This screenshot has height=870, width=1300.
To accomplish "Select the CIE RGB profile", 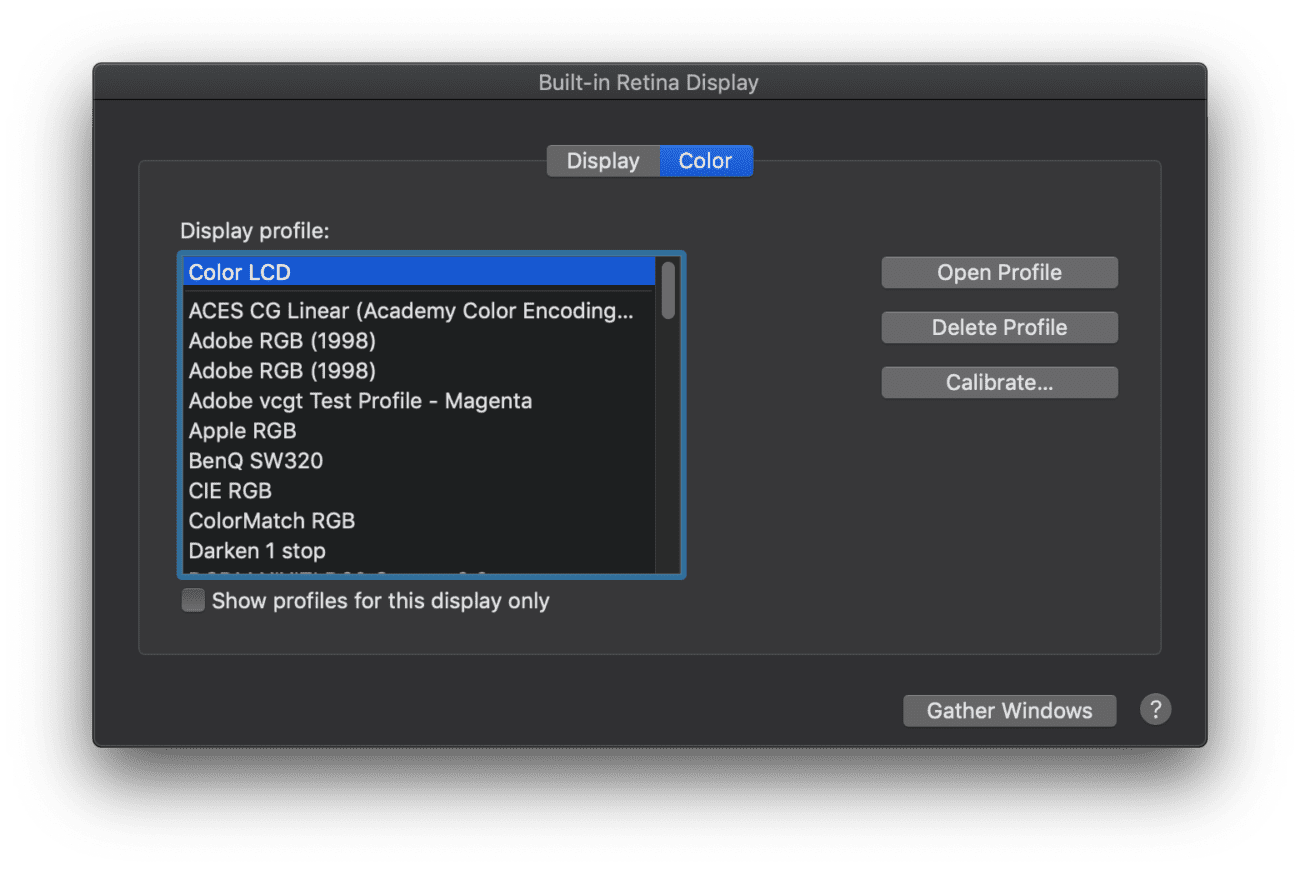I will (400, 490).
